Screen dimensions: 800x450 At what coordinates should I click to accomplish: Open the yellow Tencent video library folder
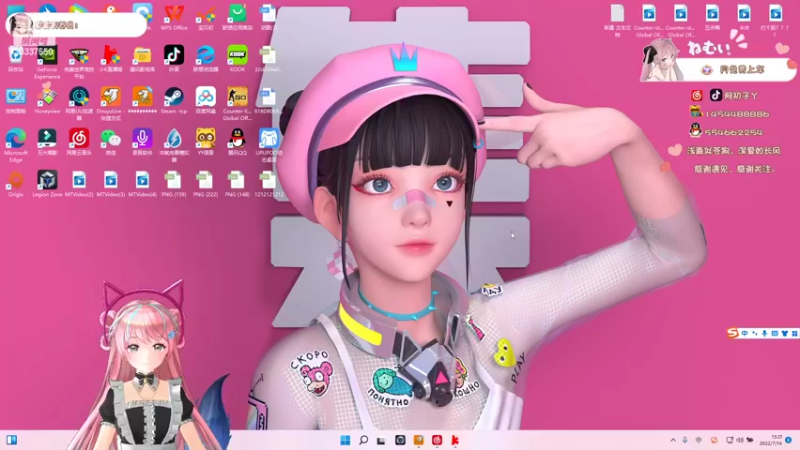pos(142,58)
